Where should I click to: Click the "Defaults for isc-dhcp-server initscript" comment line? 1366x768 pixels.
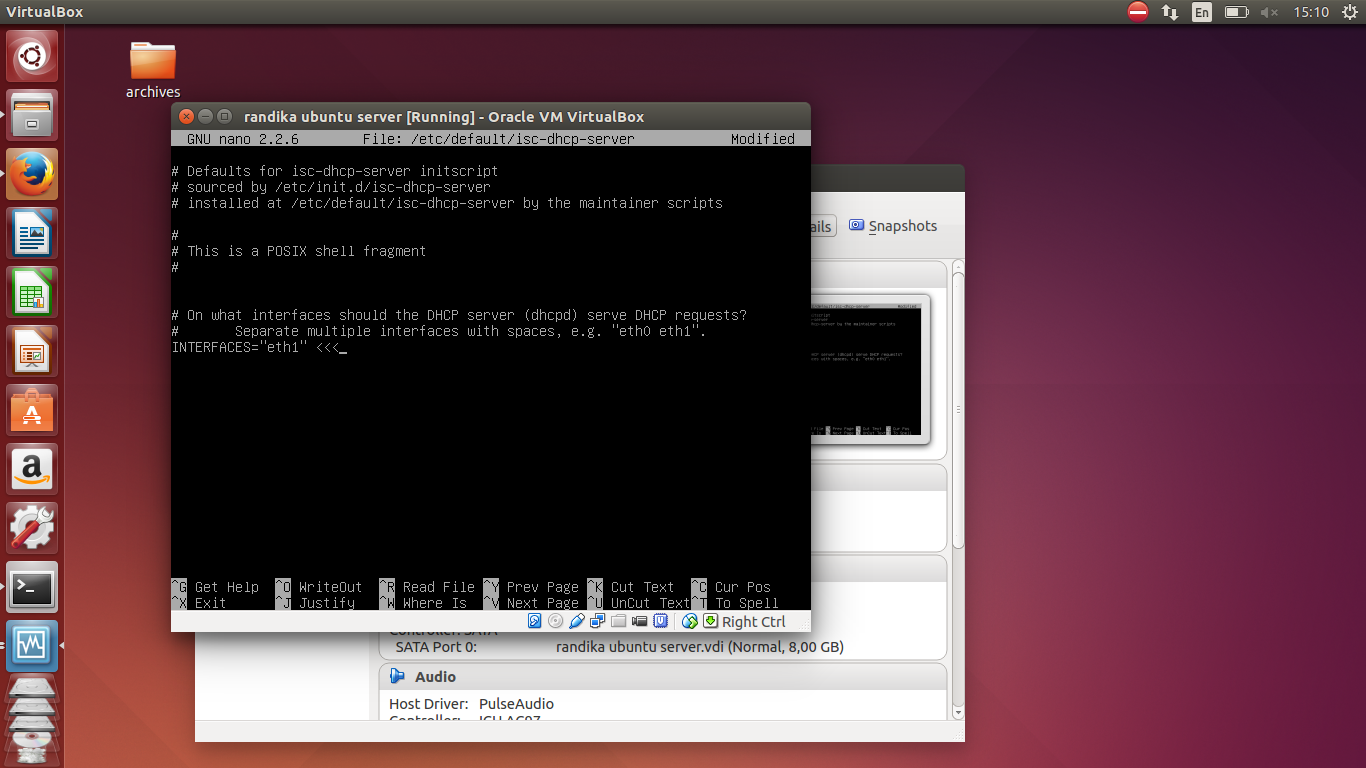point(335,171)
